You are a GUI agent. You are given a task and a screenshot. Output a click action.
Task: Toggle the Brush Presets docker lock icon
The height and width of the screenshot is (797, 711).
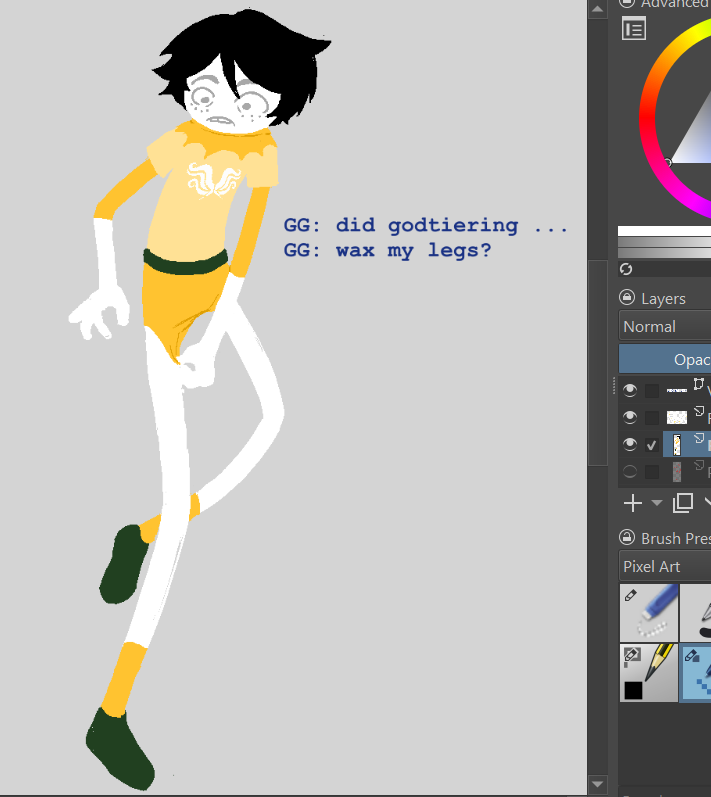627,537
